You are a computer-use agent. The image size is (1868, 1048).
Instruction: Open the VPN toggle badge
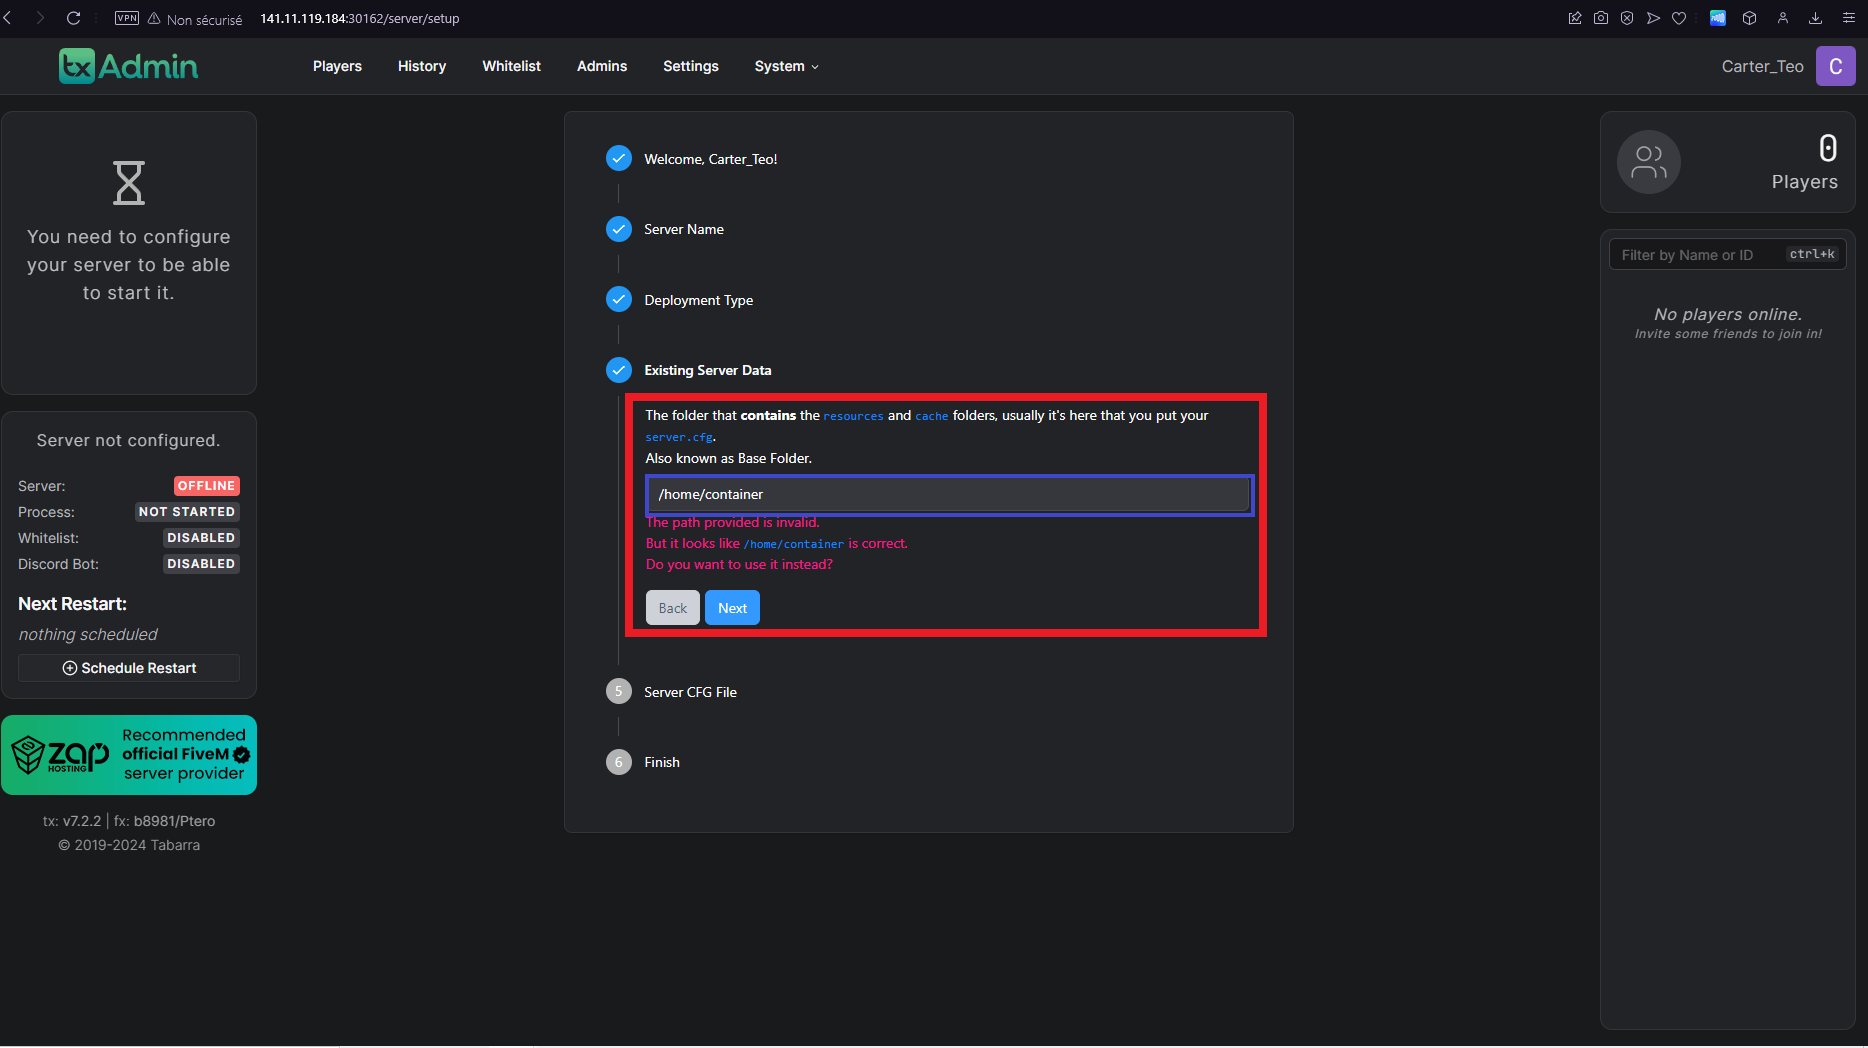click(x=127, y=18)
